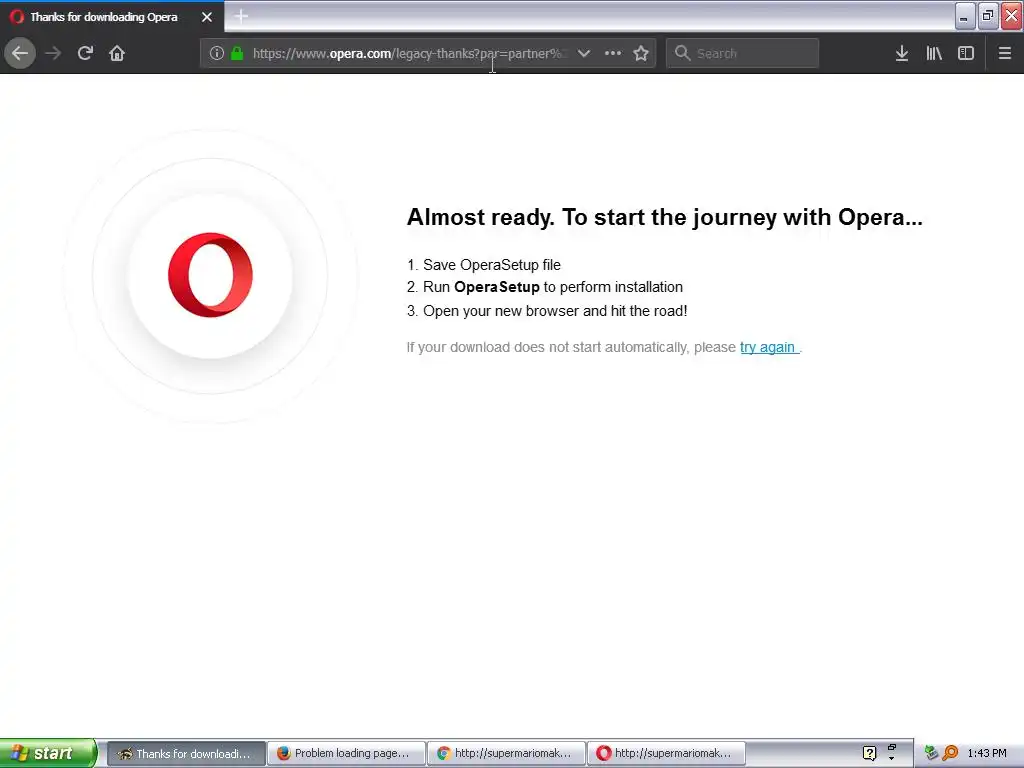Switch to Opera supermariomak taskbar window
Image resolution: width=1024 pixels, height=768 pixels.
coord(666,754)
